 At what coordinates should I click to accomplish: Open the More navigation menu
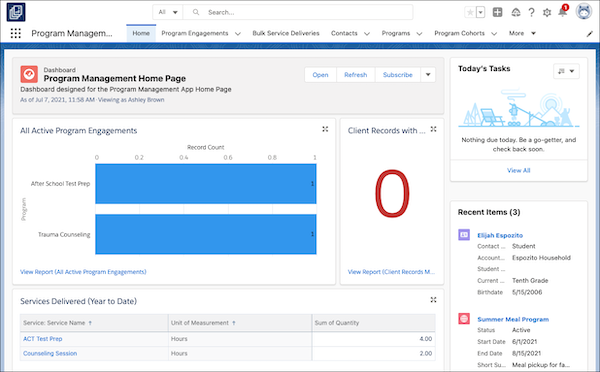pos(522,33)
